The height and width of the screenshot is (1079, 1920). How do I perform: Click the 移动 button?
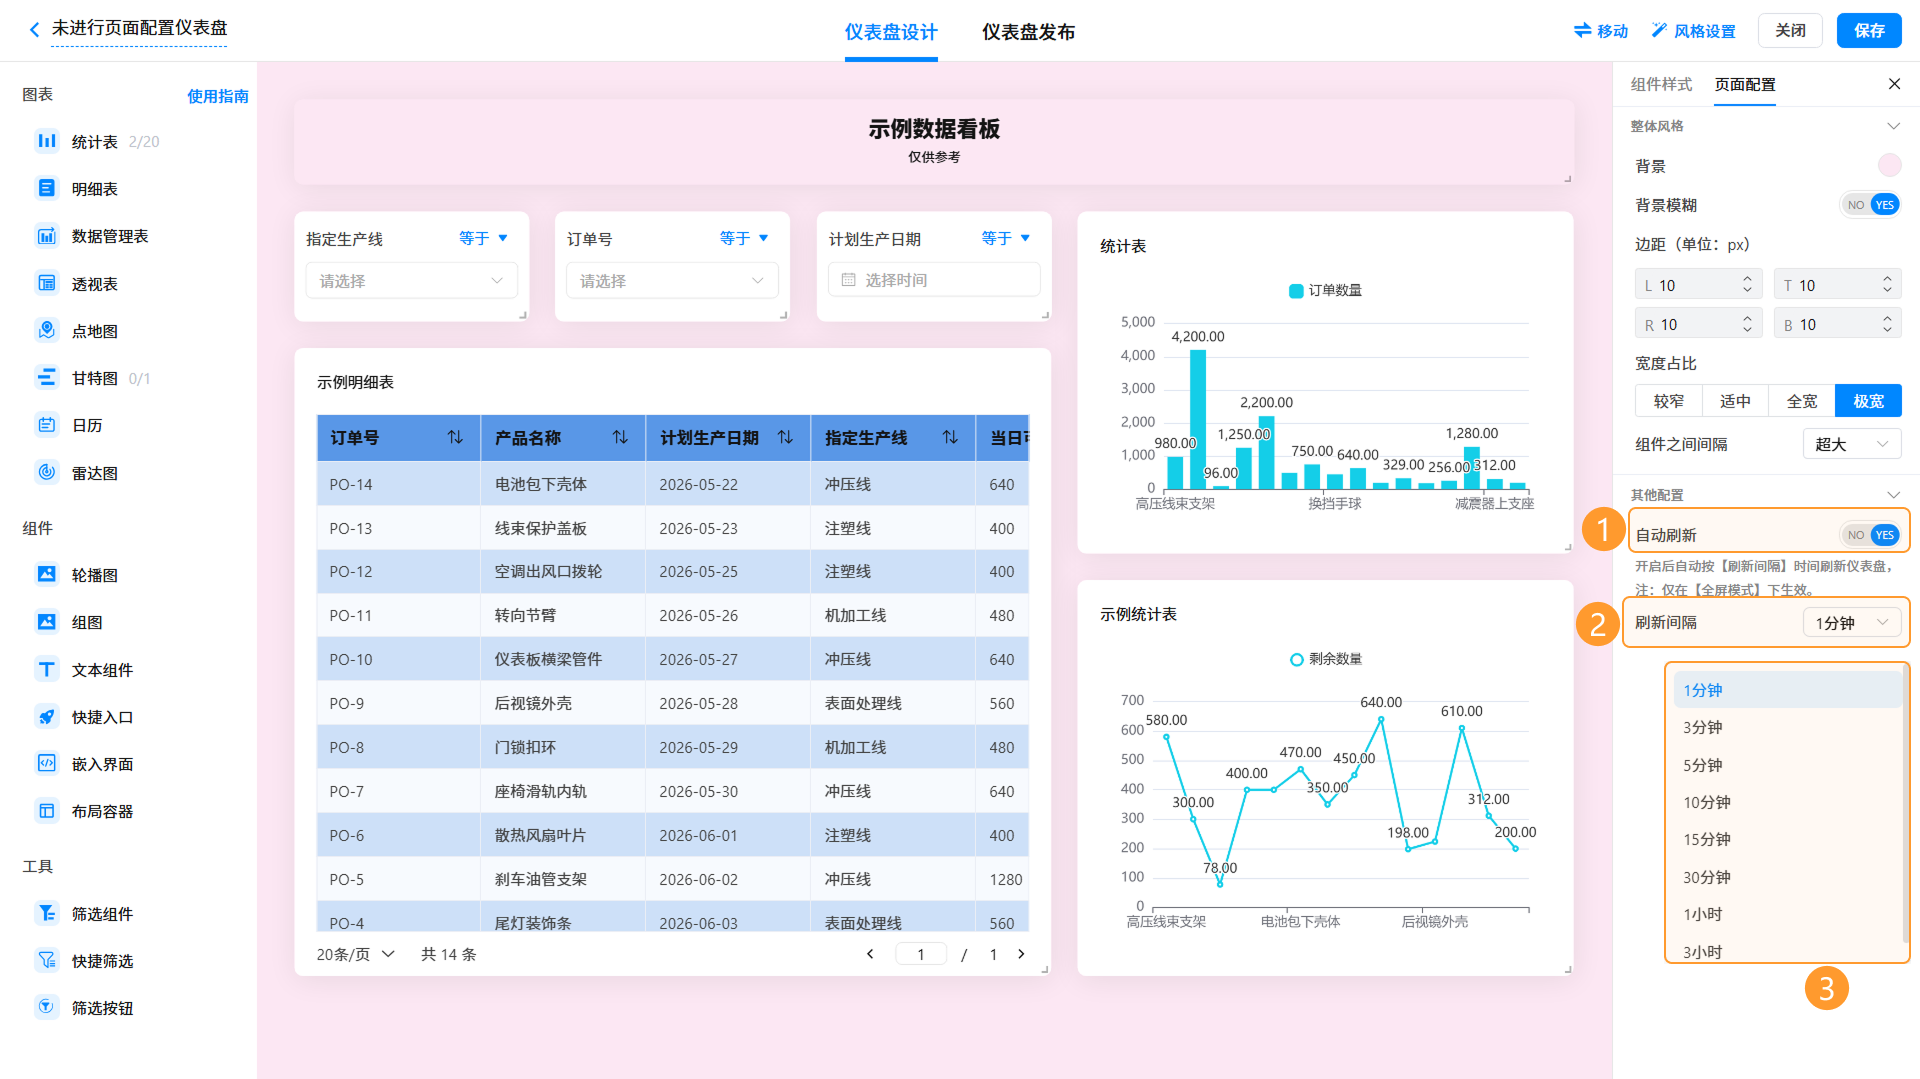[1601, 31]
